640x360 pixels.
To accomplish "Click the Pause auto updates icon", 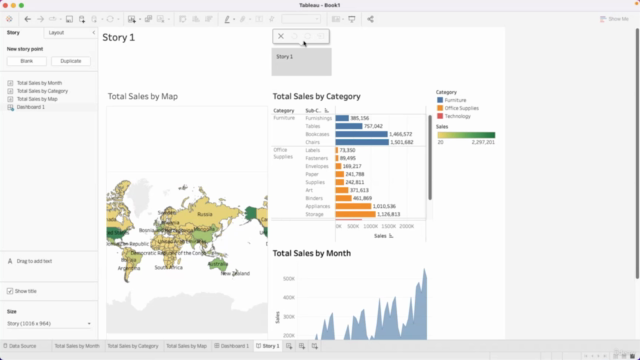I will coord(94,19).
